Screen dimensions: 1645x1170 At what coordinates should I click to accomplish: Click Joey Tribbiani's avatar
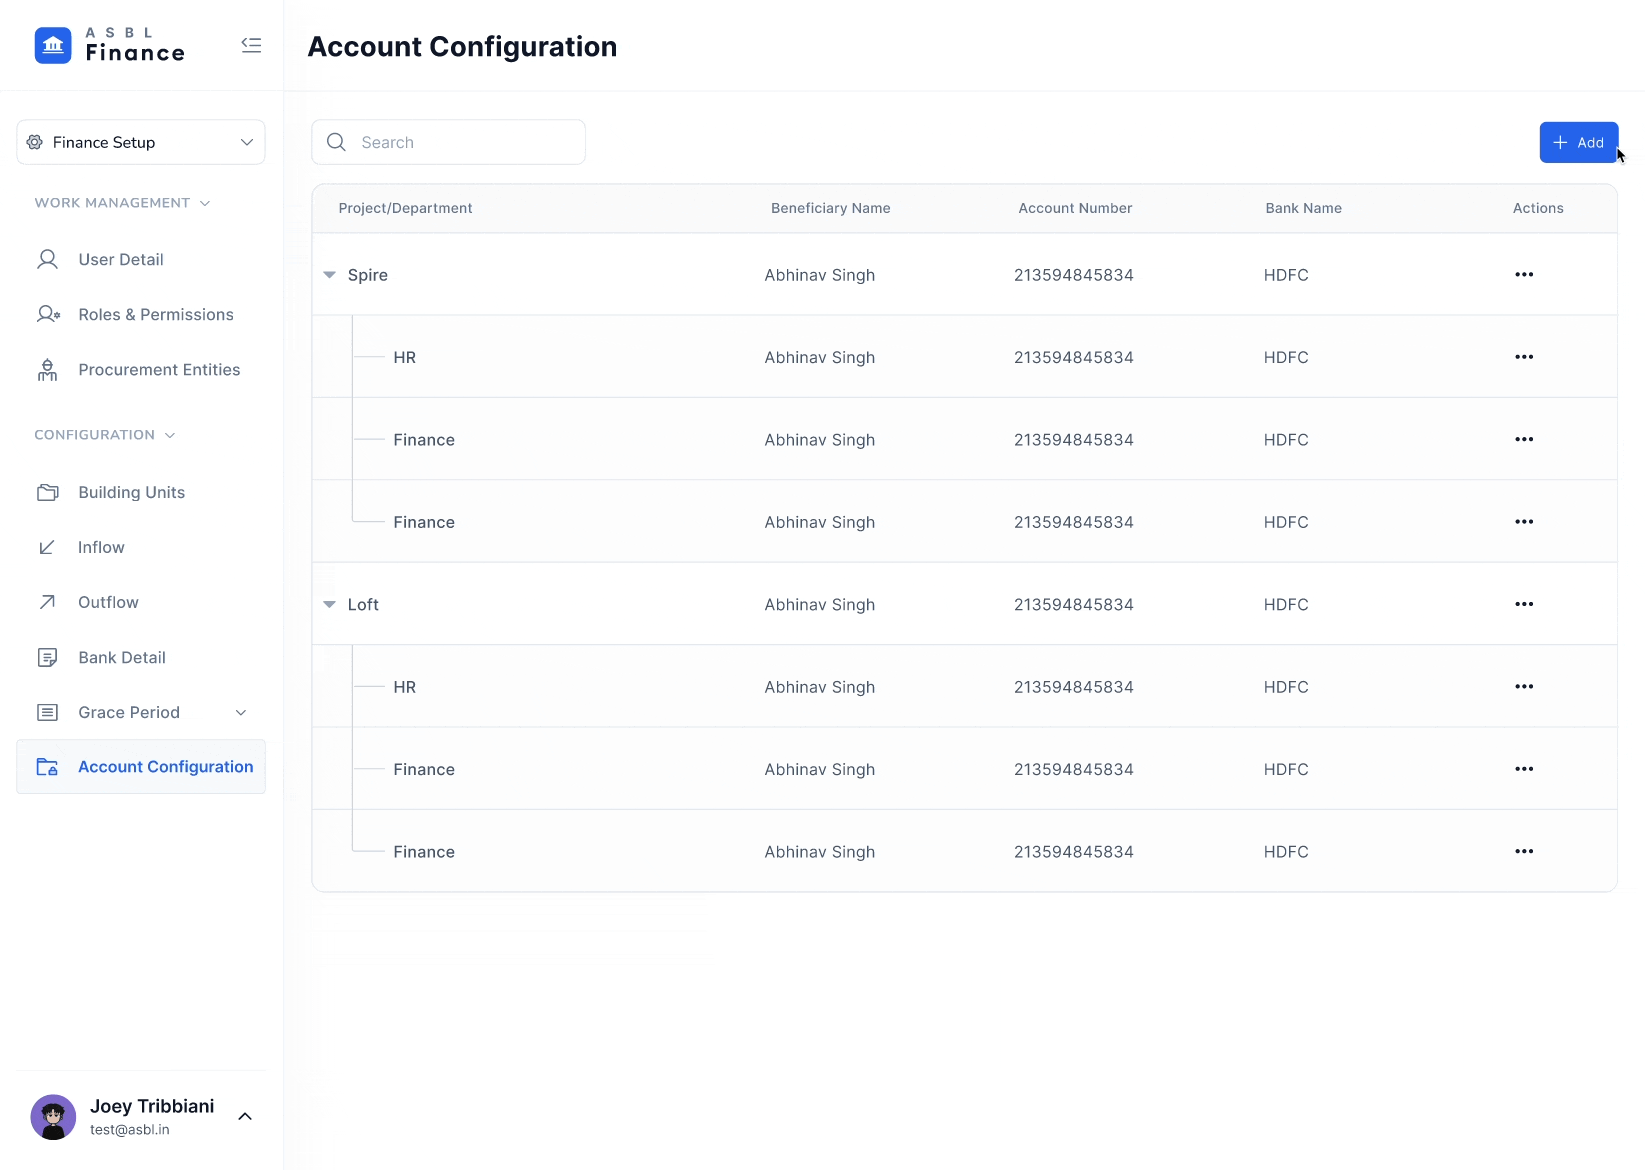pyautogui.click(x=53, y=1117)
